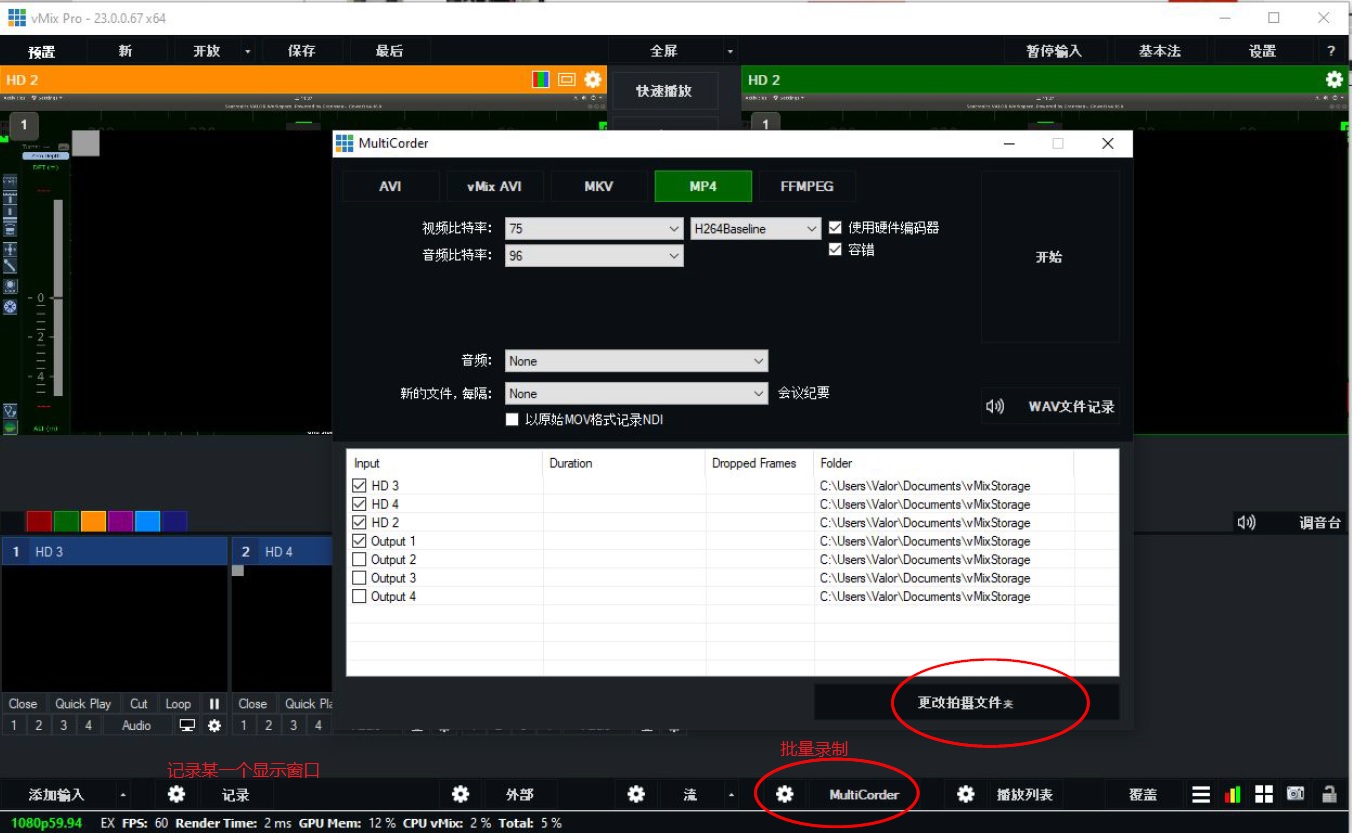This screenshot has height=833, width=1352.
Task: Select the light blue color swatch
Action: pyautogui.click(x=147, y=521)
